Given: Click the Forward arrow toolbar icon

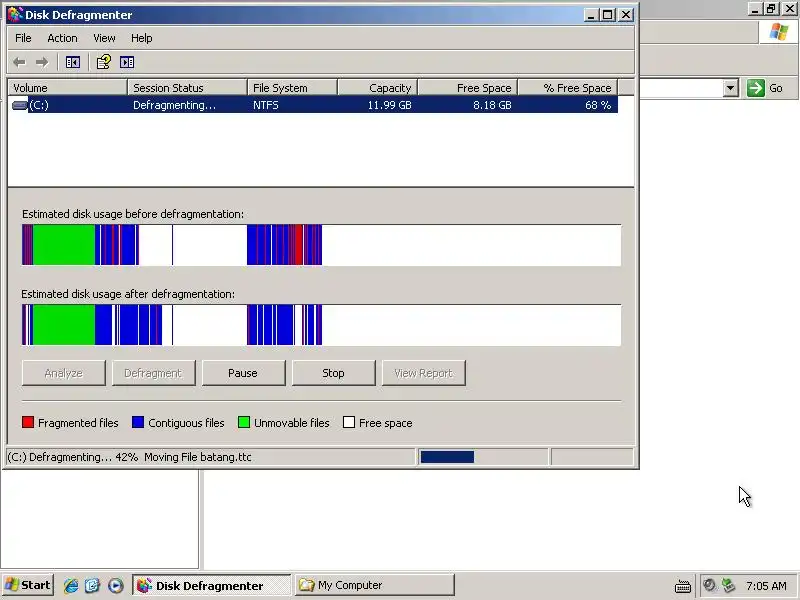Looking at the screenshot, I should click(42, 62).
